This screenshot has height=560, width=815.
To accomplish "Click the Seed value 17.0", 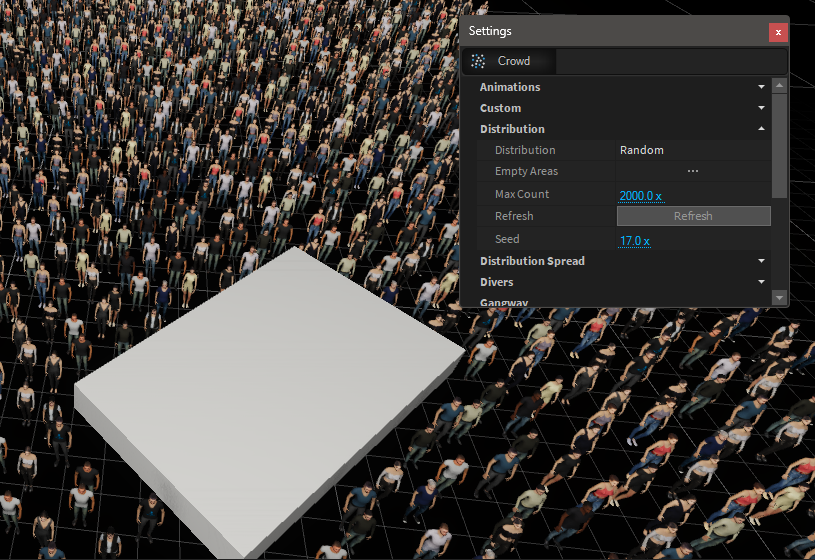I will [x=634, y=241].
